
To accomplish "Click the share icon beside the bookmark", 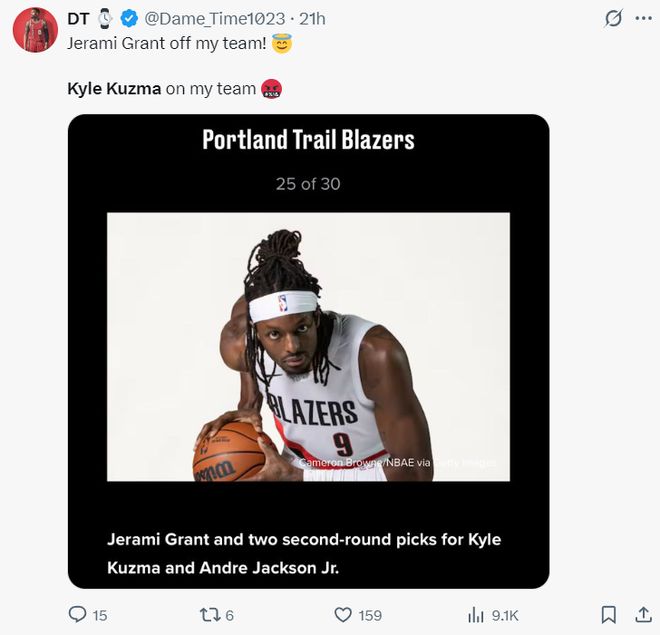I will (641, 614).
